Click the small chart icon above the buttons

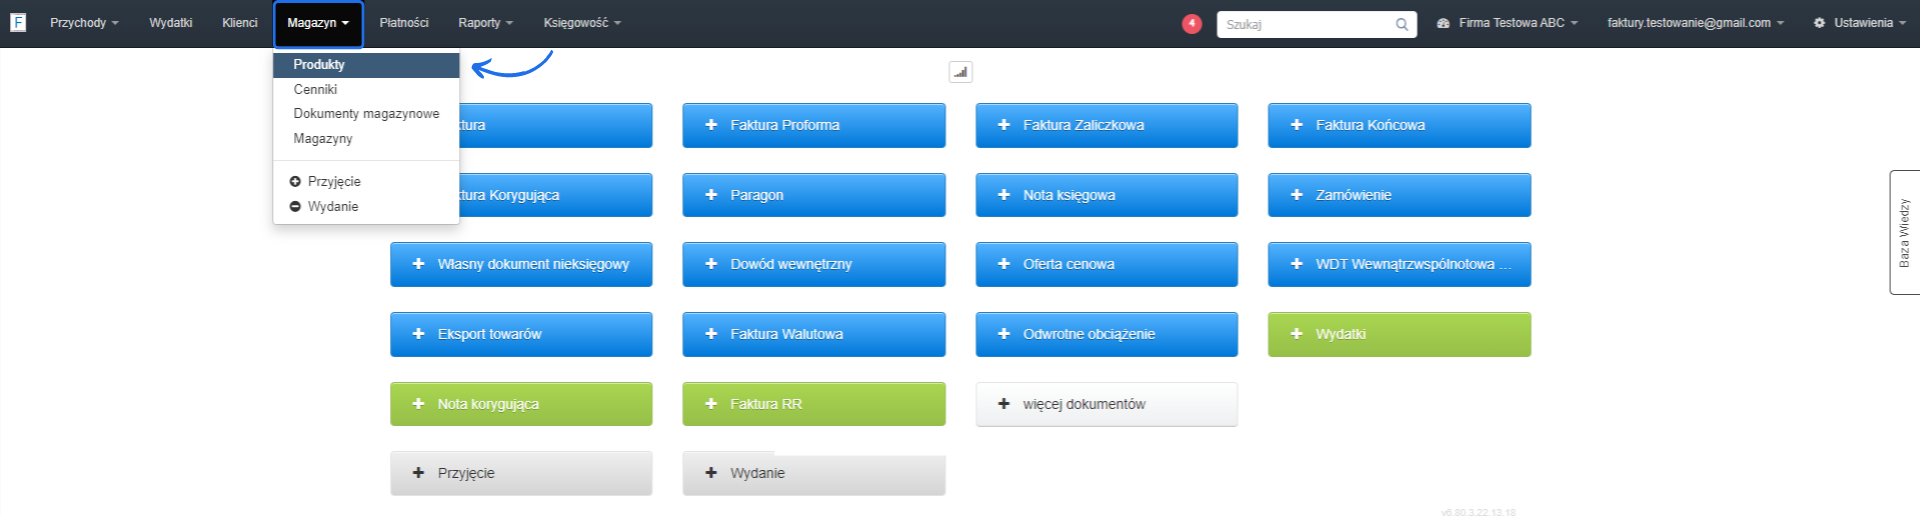tap(960, 72)
